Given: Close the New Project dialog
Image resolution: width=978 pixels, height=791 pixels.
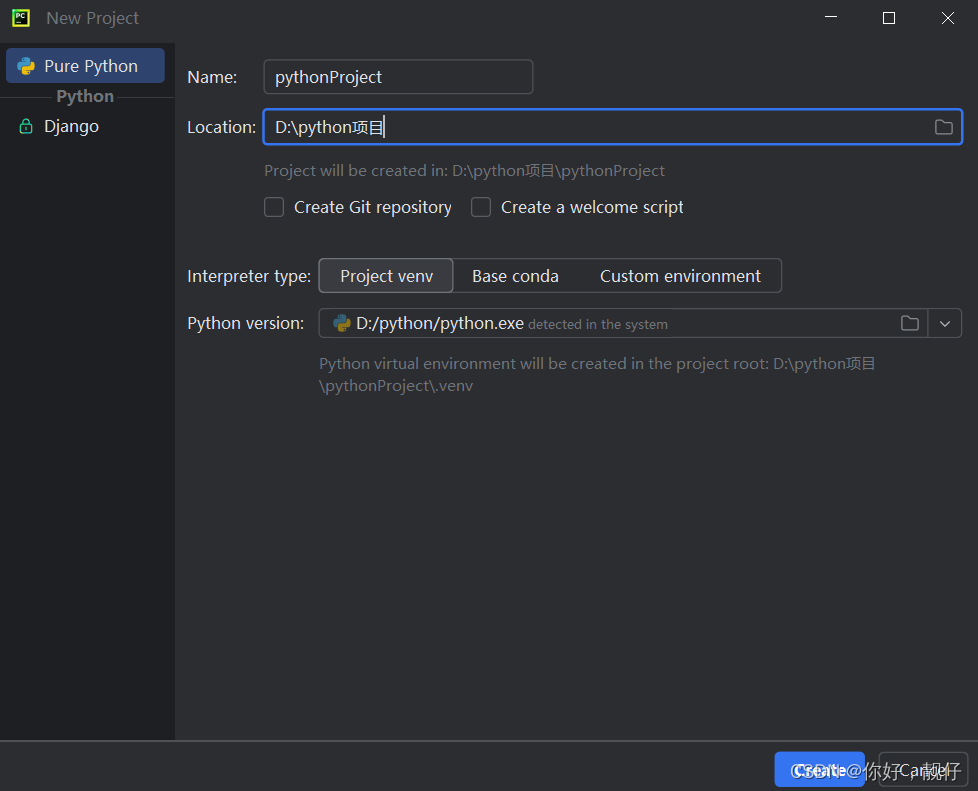Looking at the screenshot, I should tap(947, 17).
